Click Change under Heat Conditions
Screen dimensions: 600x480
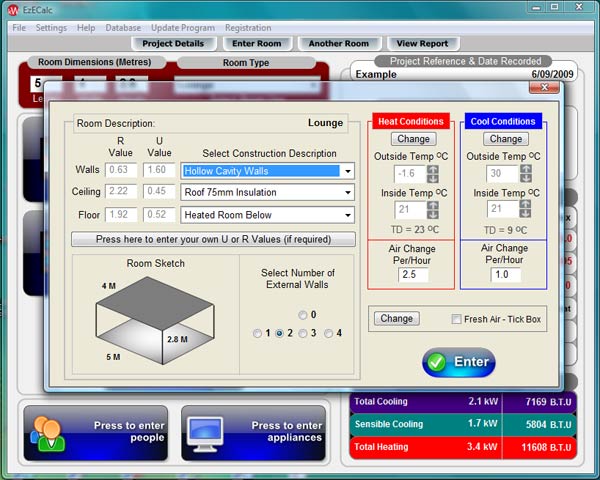point(412,139)
